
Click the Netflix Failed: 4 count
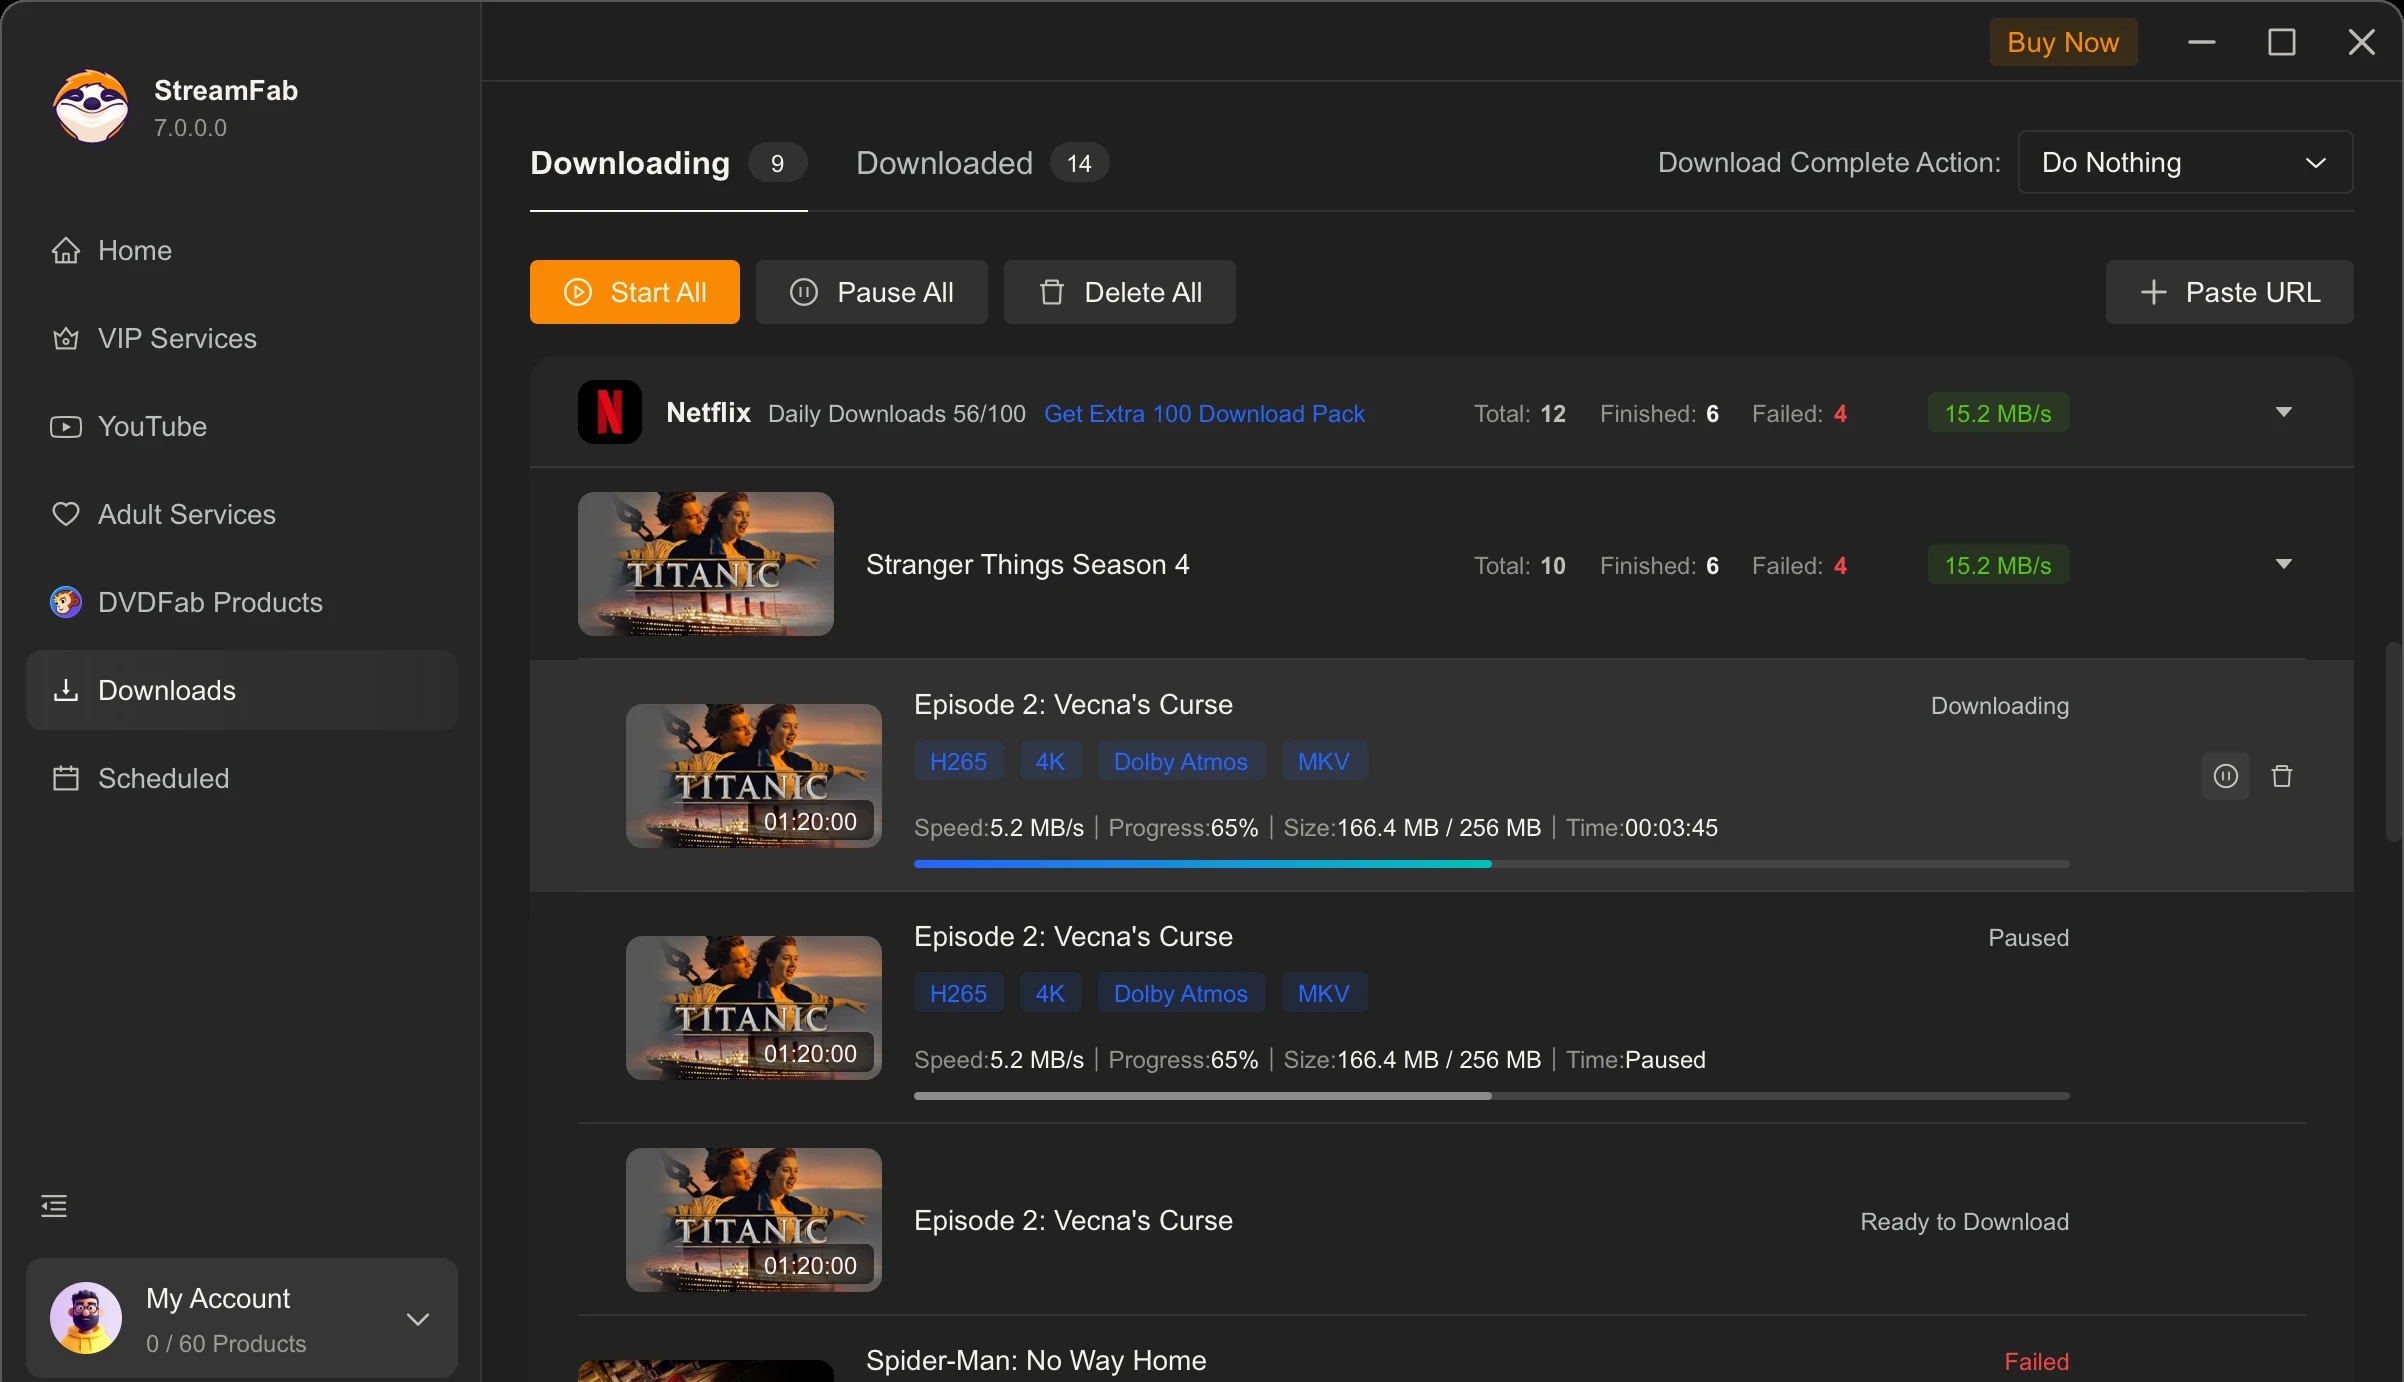click(1800, 414)
